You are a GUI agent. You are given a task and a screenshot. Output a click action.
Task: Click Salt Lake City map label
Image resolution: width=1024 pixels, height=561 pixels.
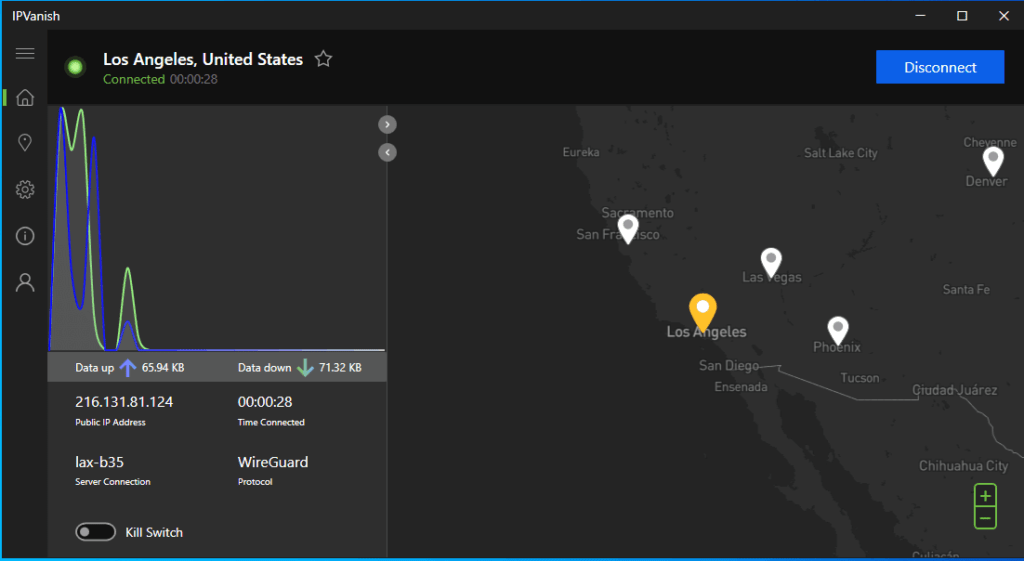click(x=840, y=153)
